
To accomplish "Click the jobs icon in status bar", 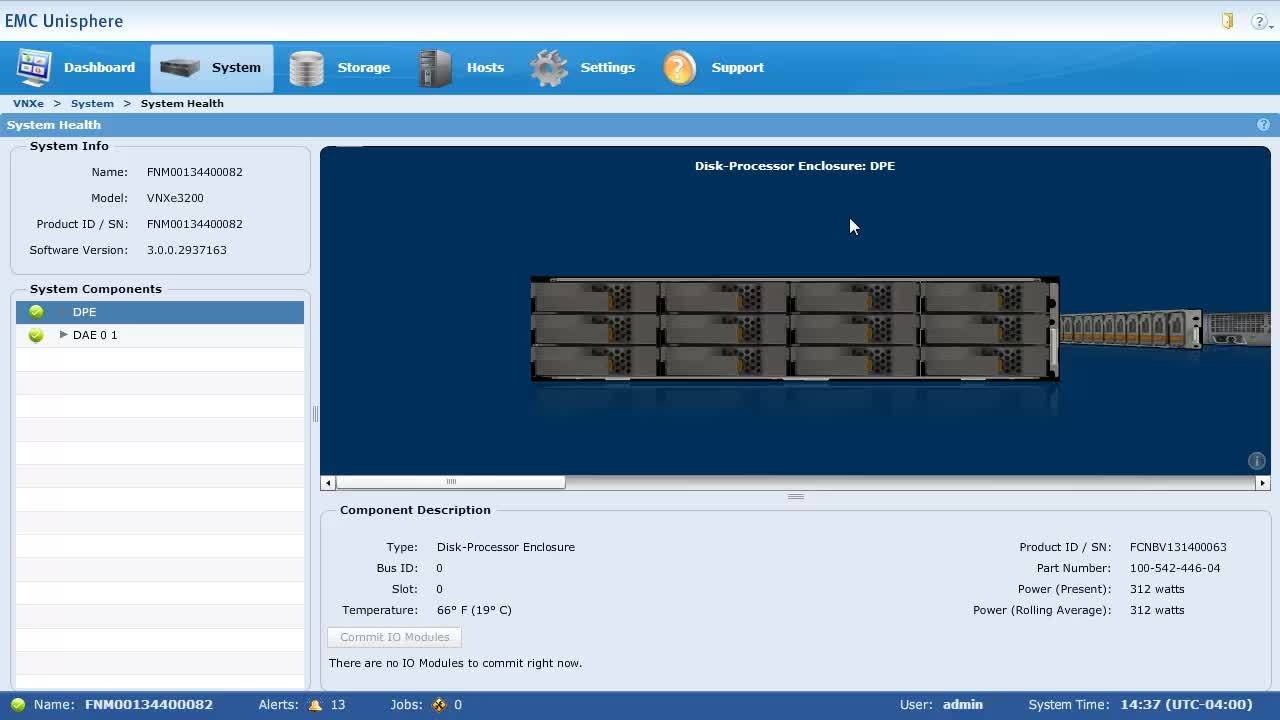I will 439,705.
